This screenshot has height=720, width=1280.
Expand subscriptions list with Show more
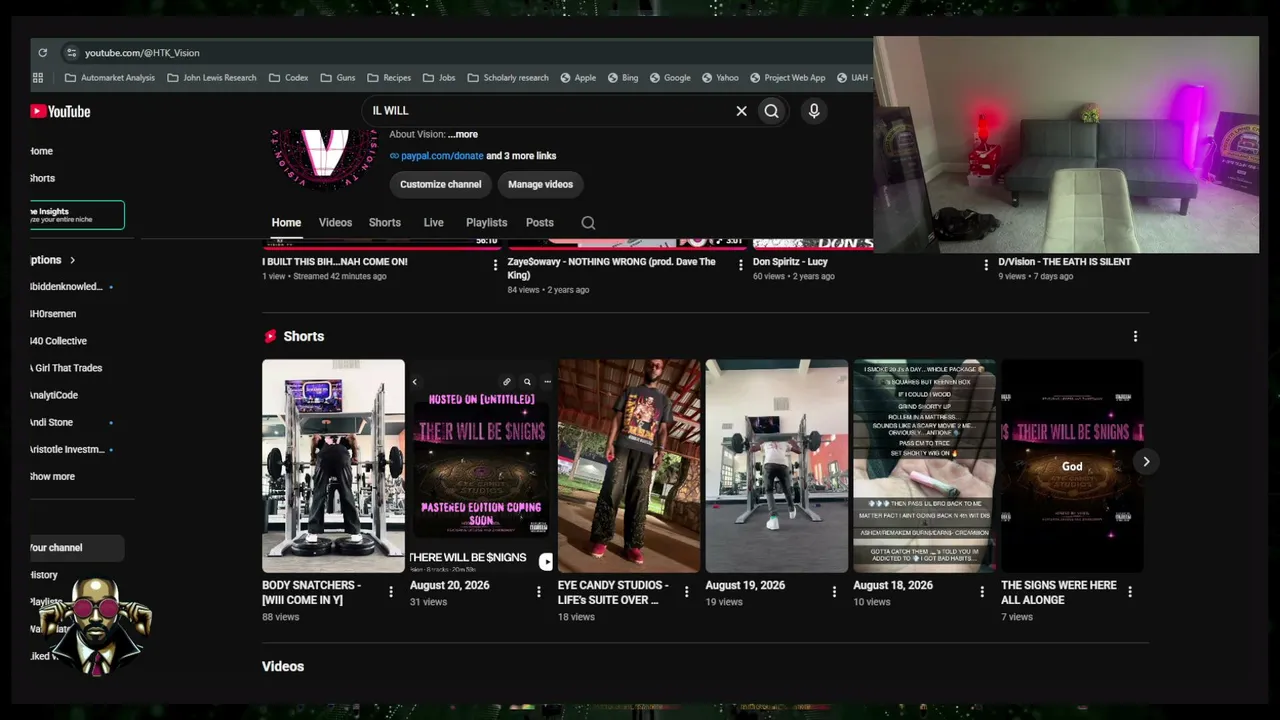pyautogui.click(x=52, y=477)
